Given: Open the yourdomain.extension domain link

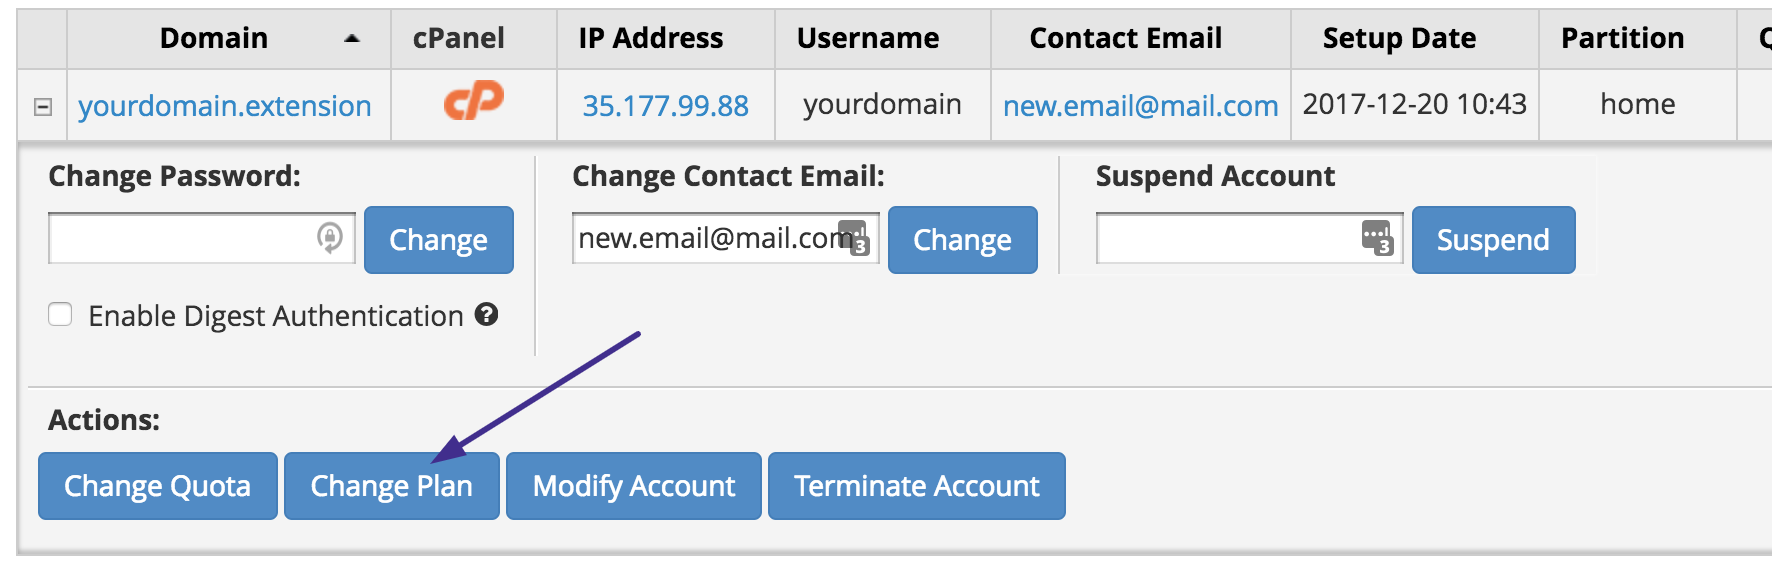Looking at the screenshot, I should click(x=225, y=106).
